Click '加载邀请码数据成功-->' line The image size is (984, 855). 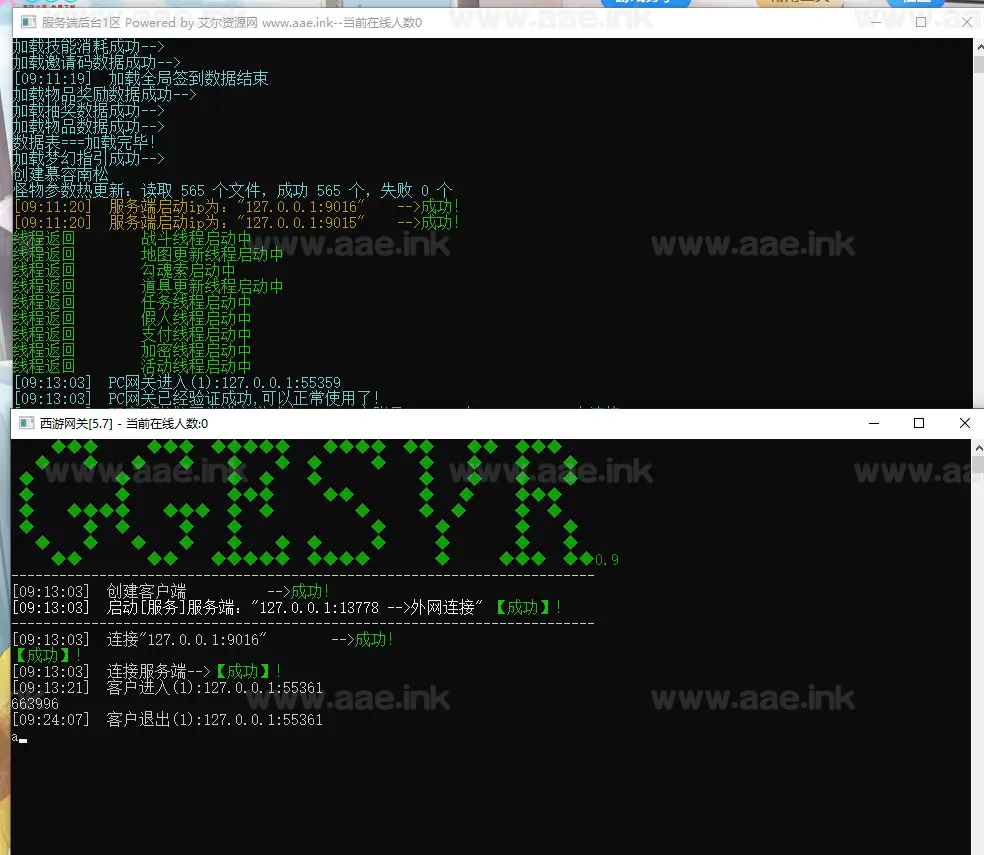click(x=97, y=62)
